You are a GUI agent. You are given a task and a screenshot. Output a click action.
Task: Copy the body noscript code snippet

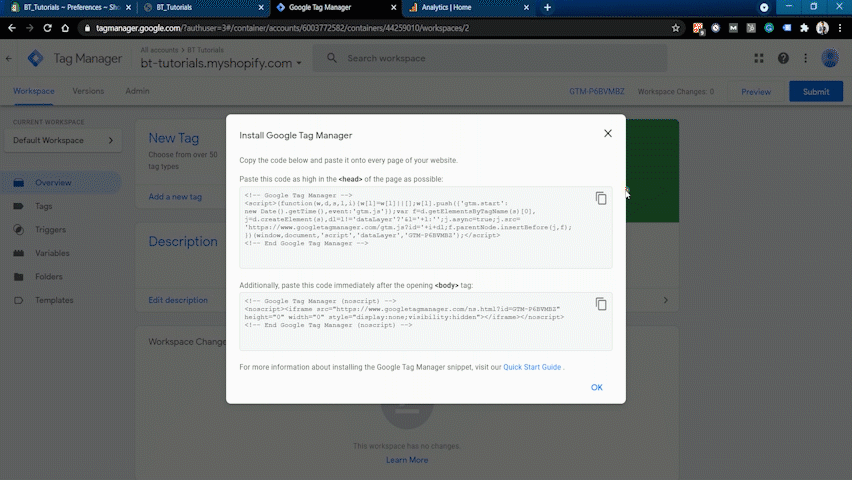coord(600,304)
